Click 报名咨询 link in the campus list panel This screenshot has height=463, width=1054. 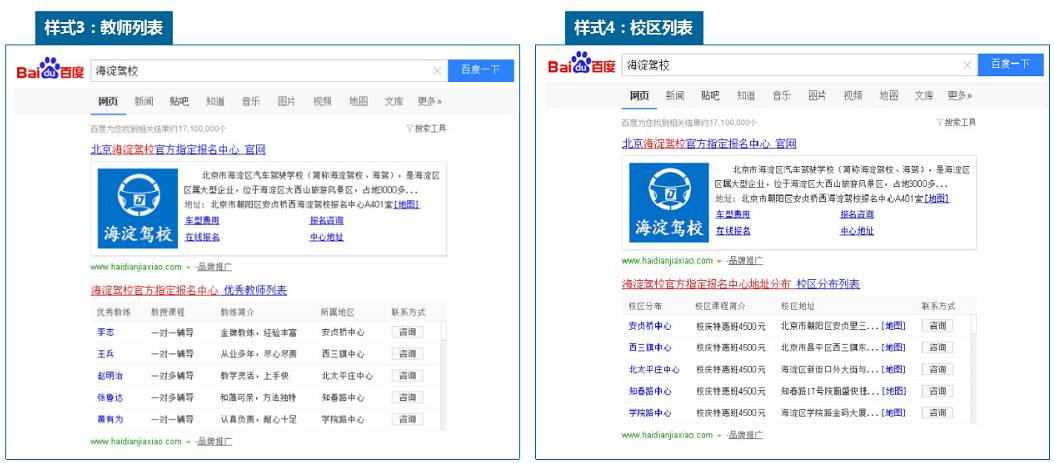857,214
